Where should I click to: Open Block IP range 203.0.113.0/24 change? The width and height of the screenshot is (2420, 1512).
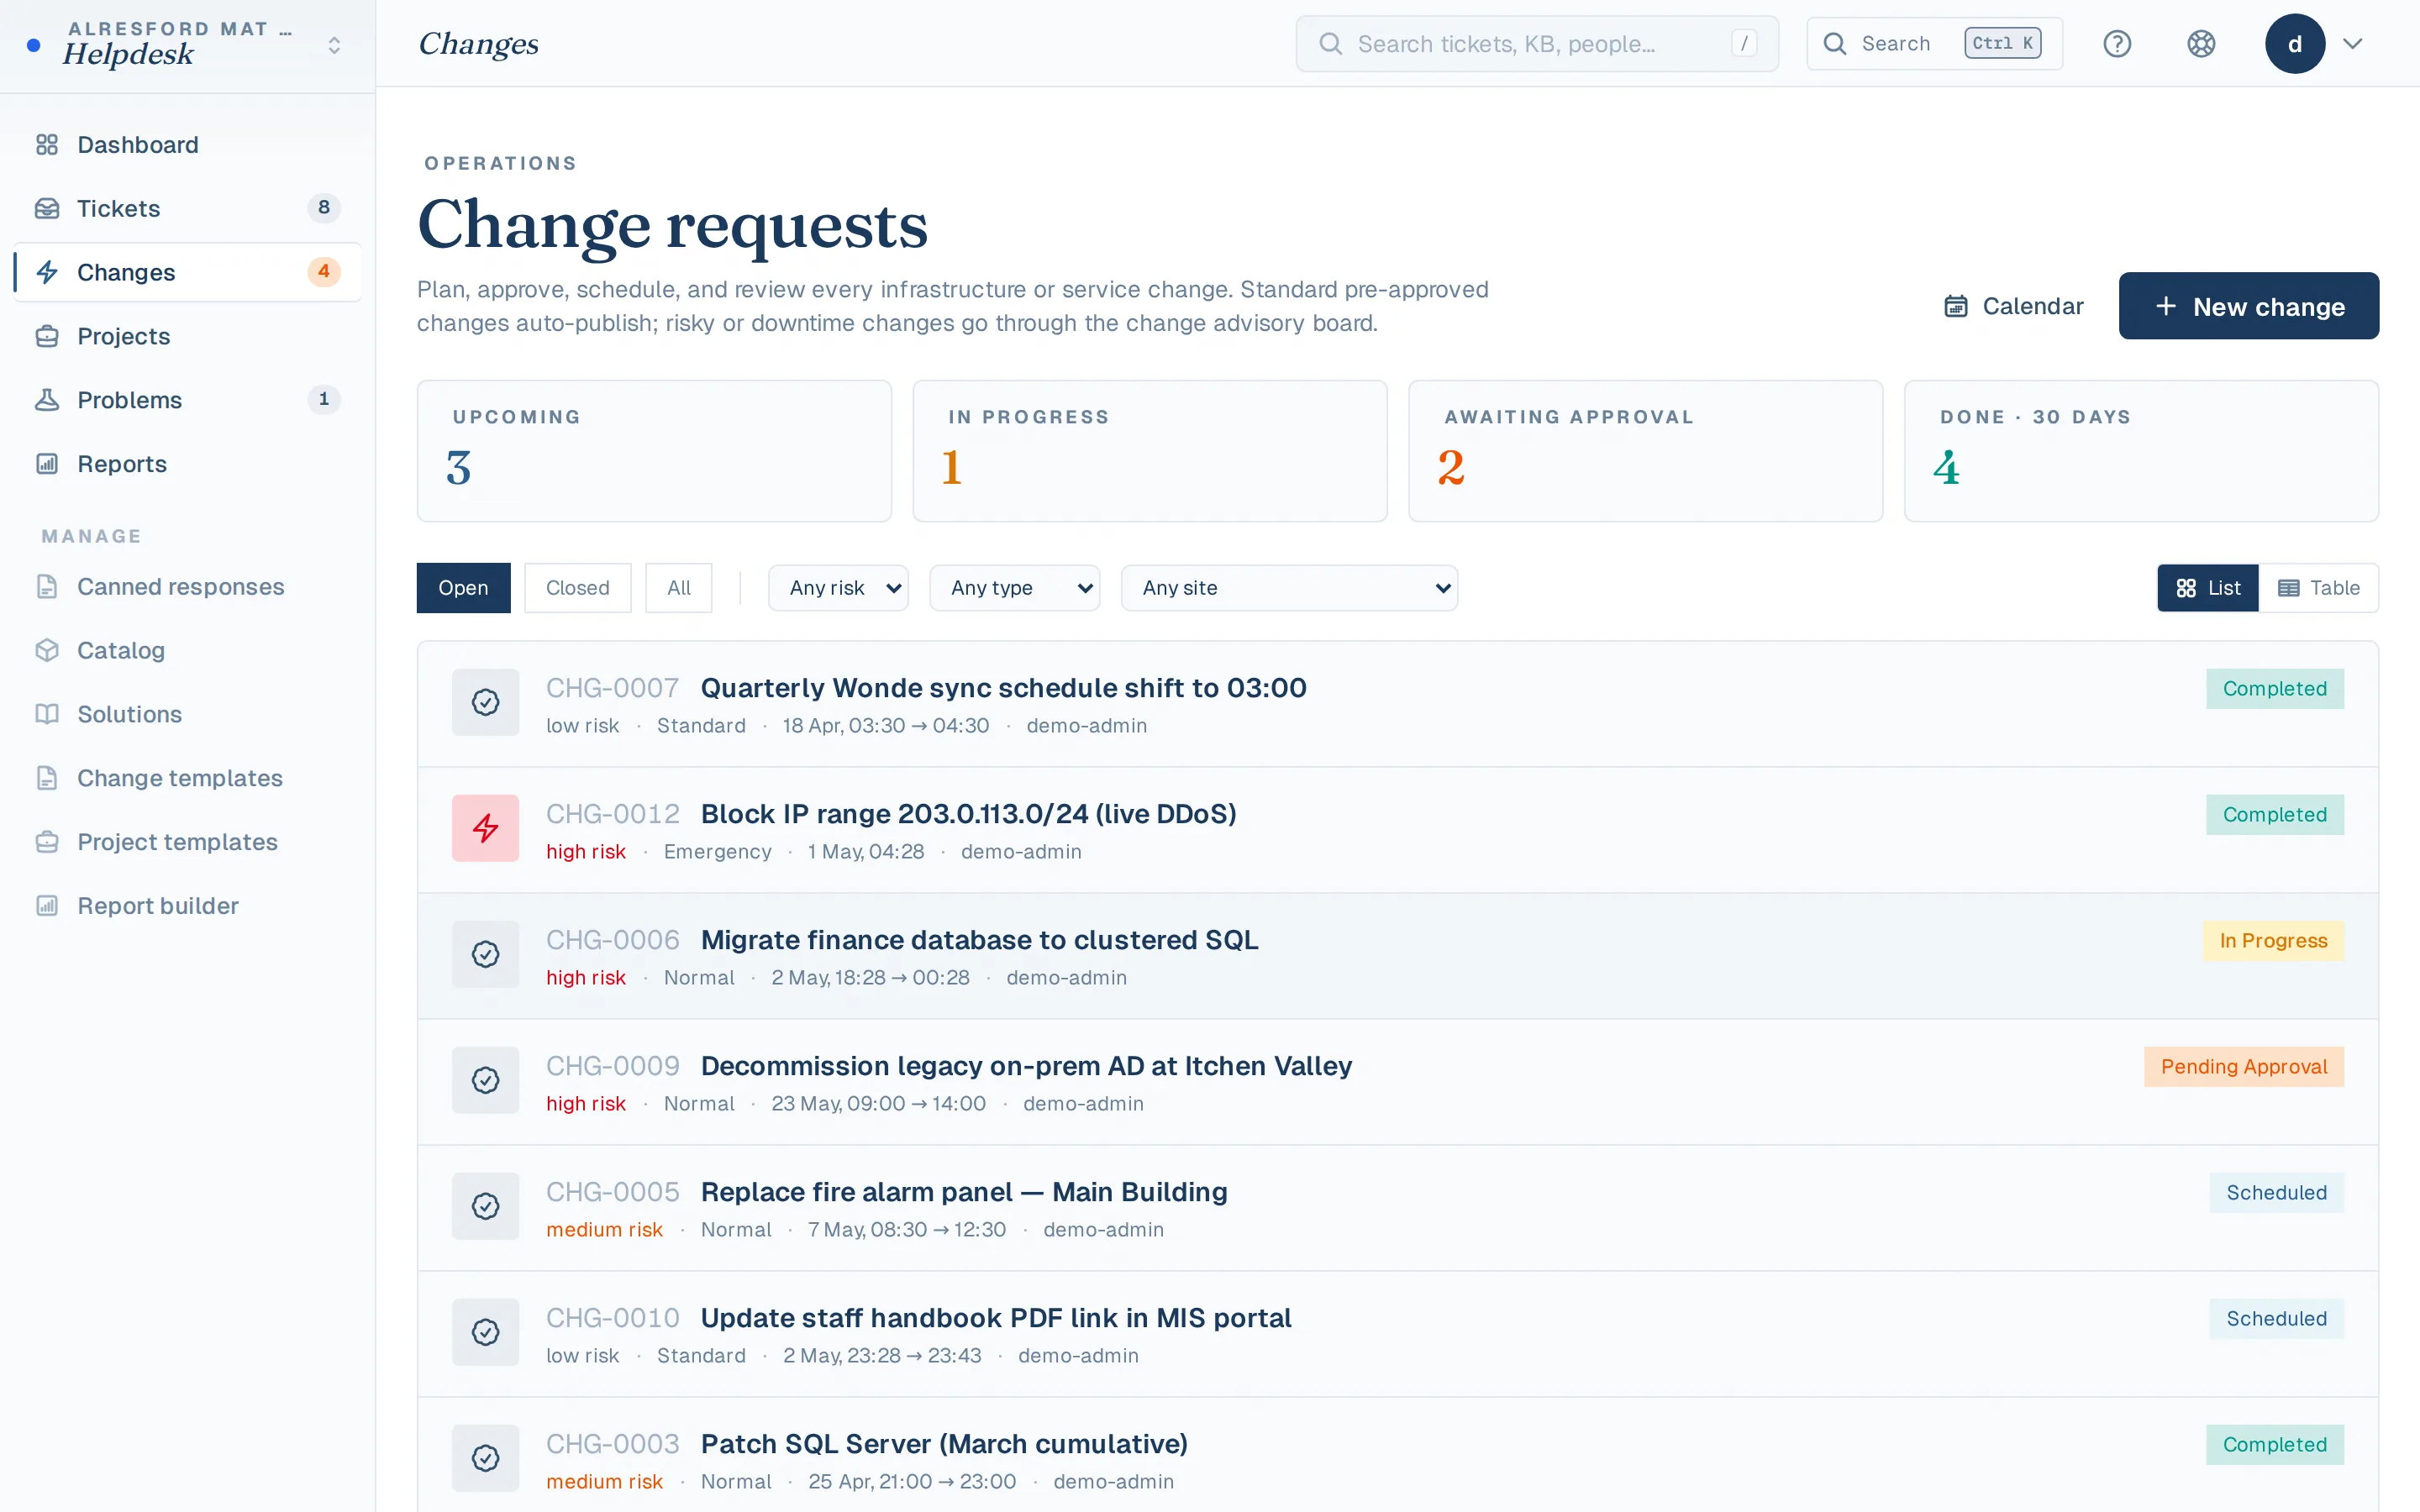coord(968,814)
